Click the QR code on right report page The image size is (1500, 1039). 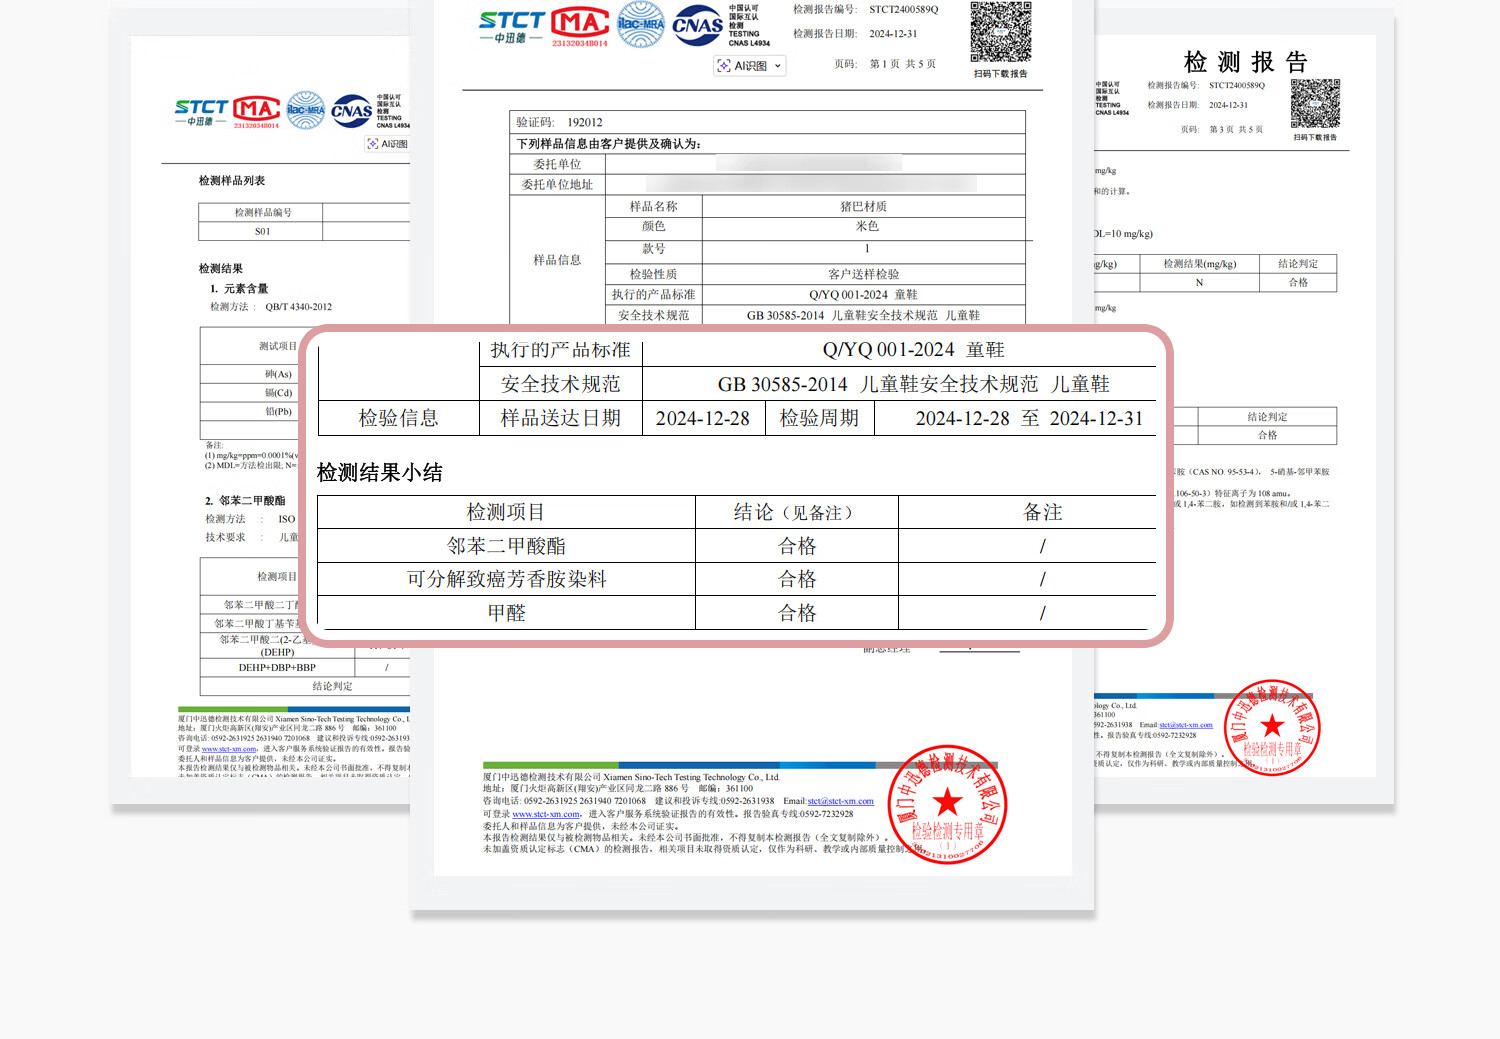click(1314, 104)
